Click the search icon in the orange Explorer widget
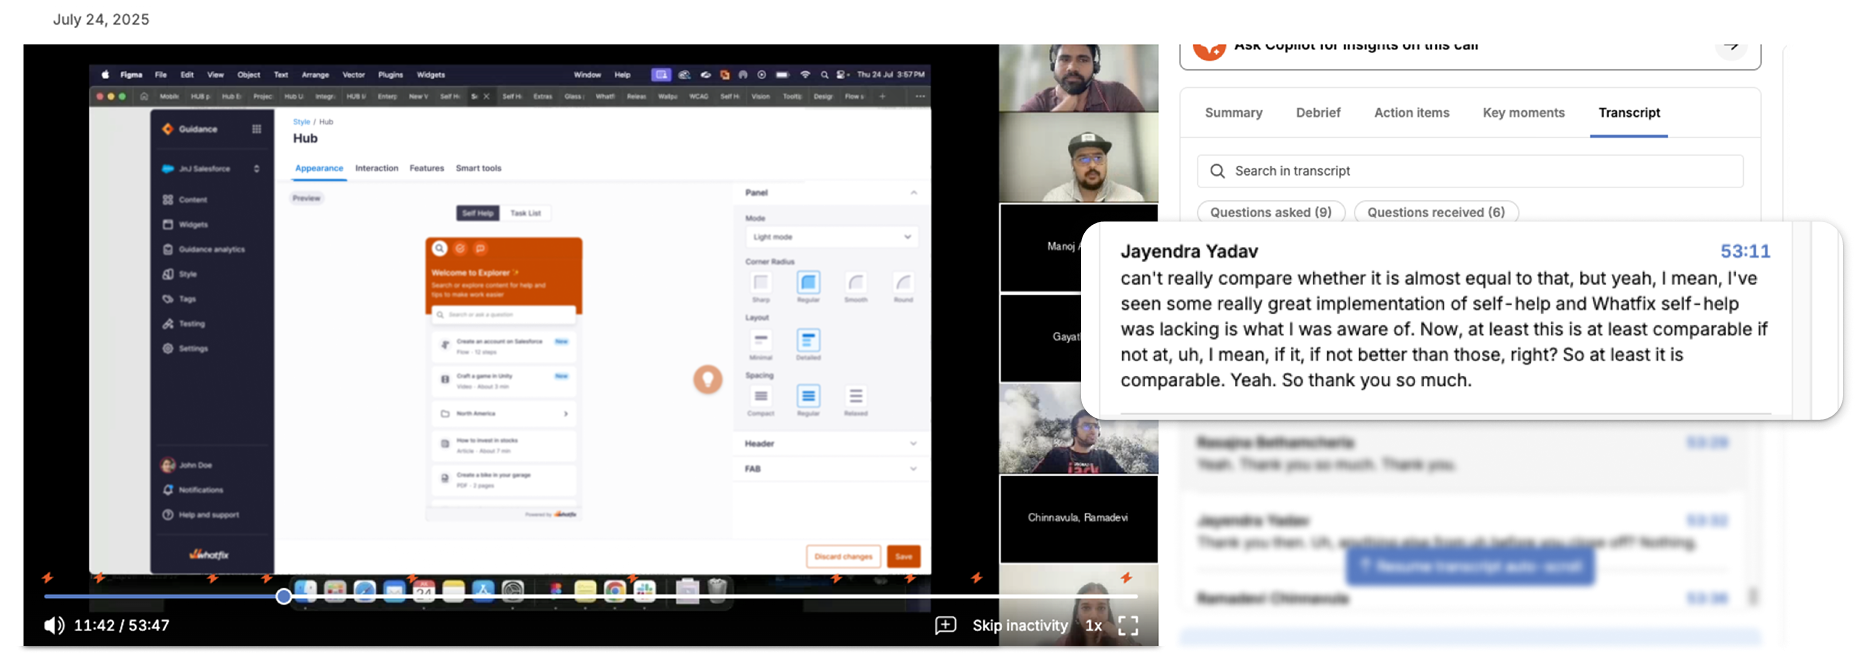Image resolution: width=1856 pixels, height=653 pixels. (x=440, y=248)
